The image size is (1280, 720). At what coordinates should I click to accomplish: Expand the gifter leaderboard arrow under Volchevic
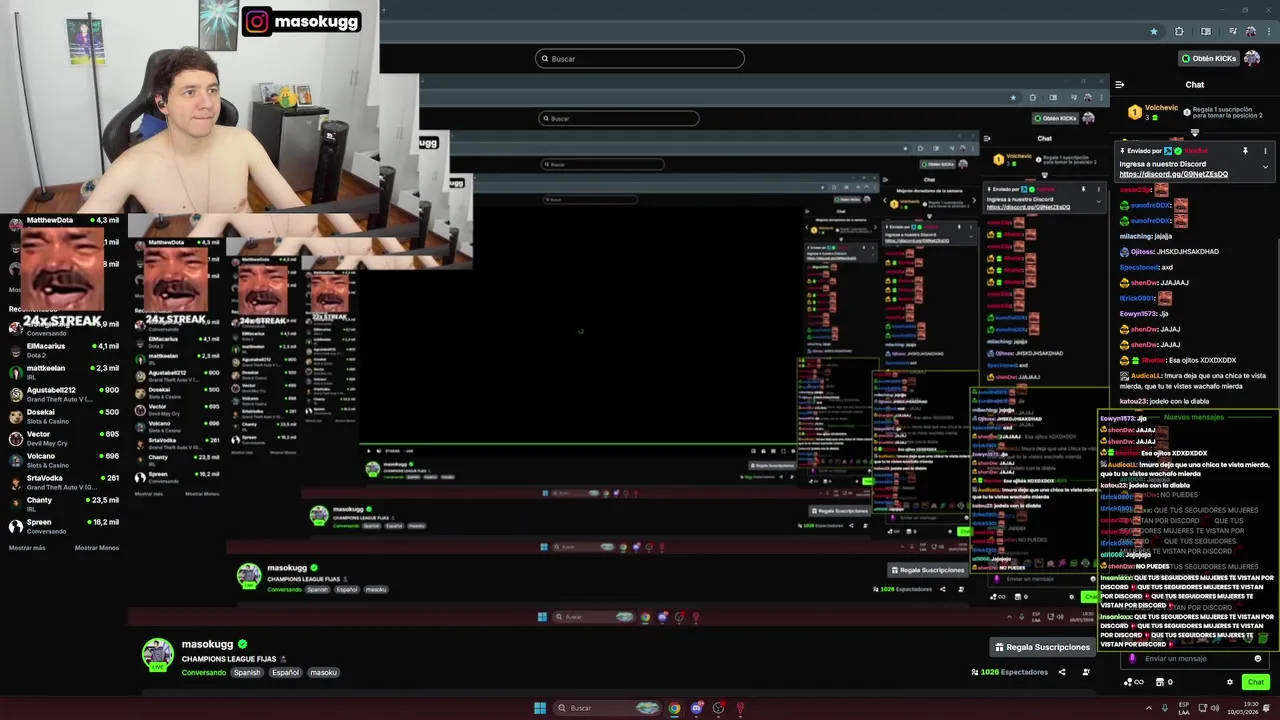pyautogui.click(x=1195, y=131)
